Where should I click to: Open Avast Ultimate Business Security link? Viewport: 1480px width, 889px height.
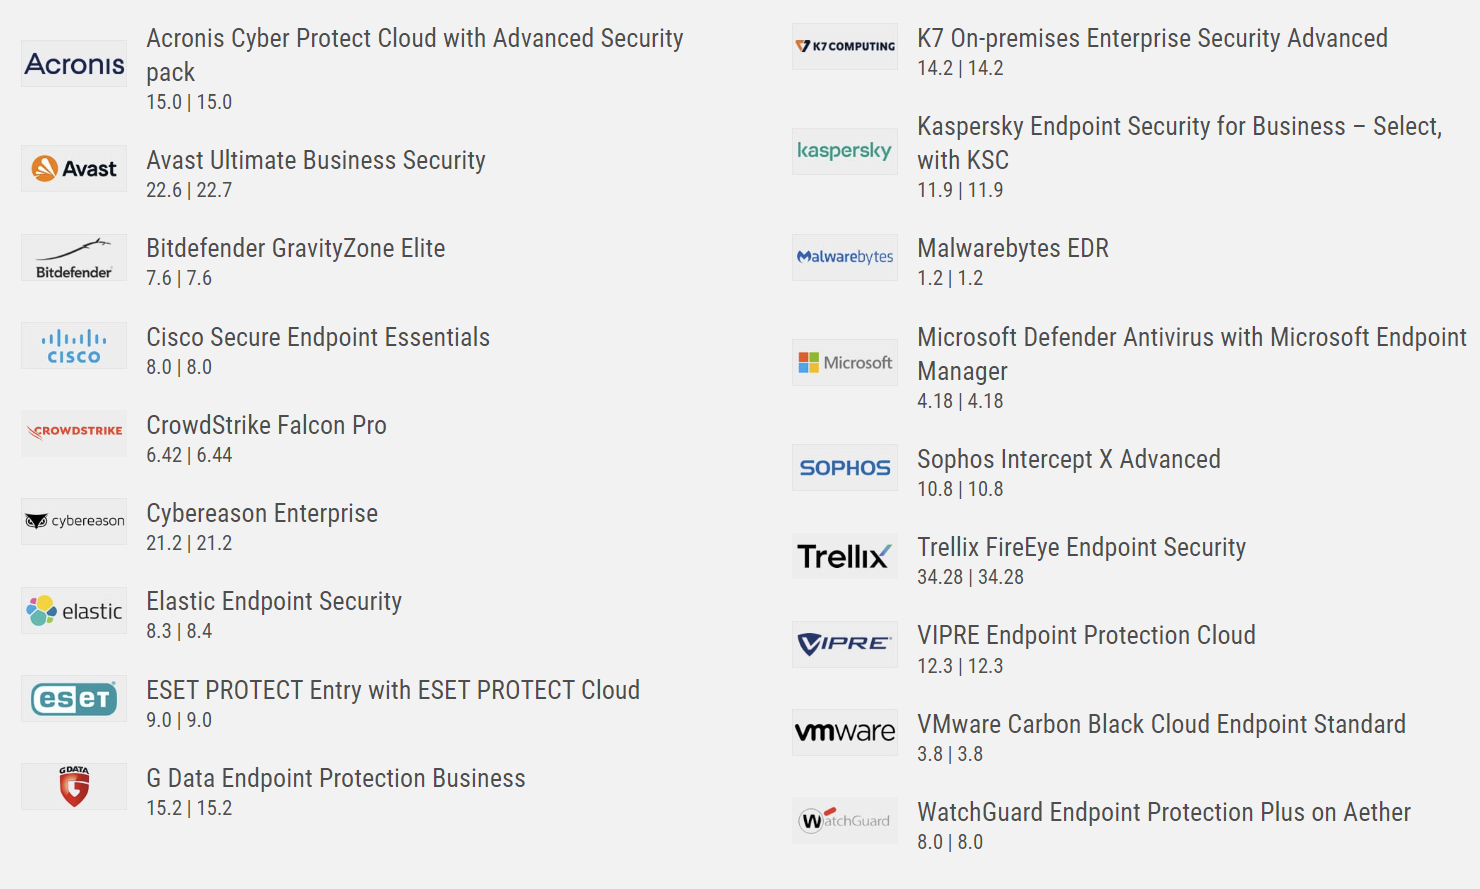(x=316, y=160)
